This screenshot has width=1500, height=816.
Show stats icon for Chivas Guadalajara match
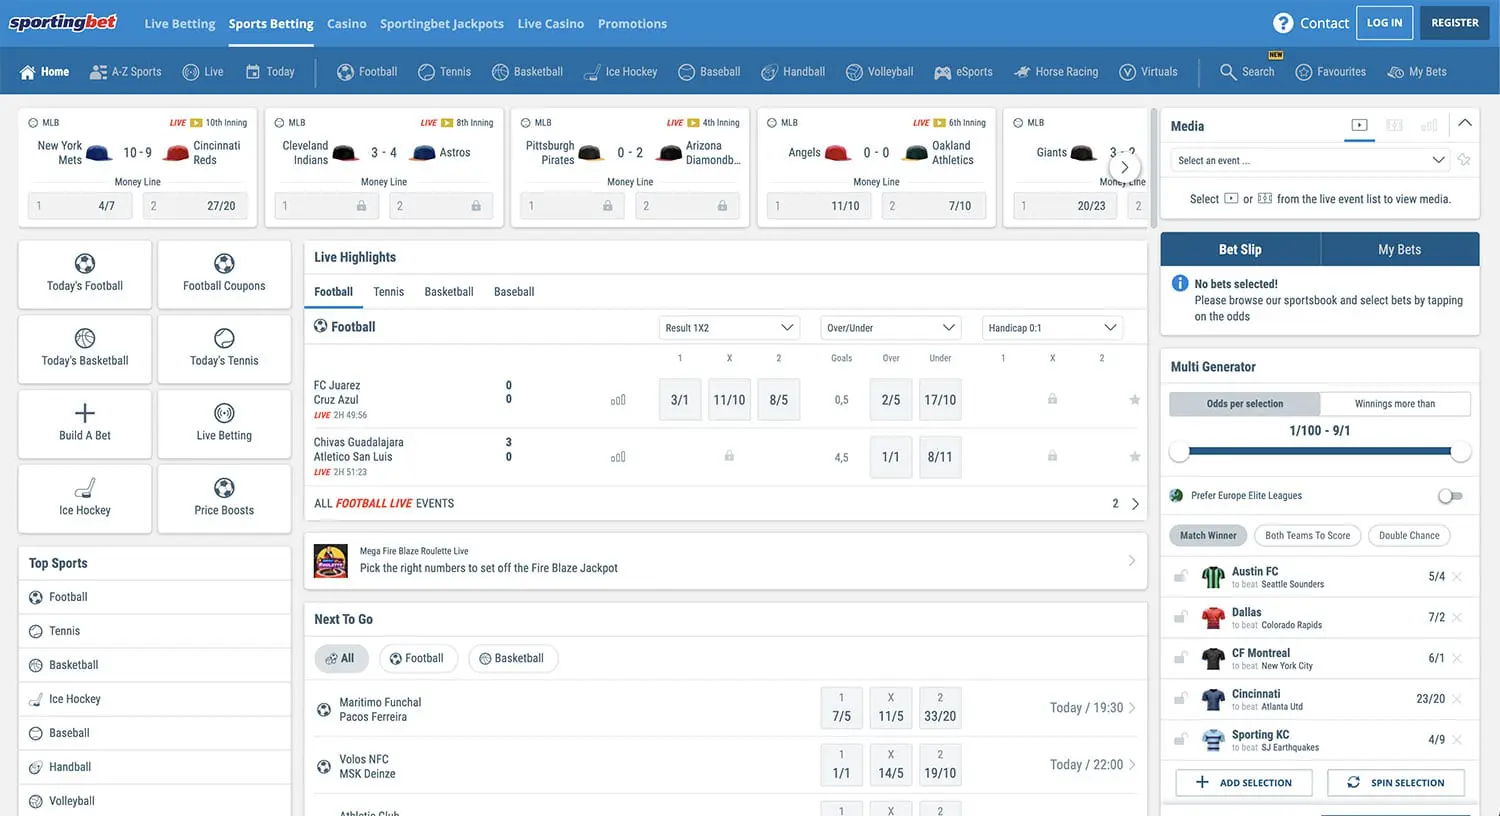point(618,457)
